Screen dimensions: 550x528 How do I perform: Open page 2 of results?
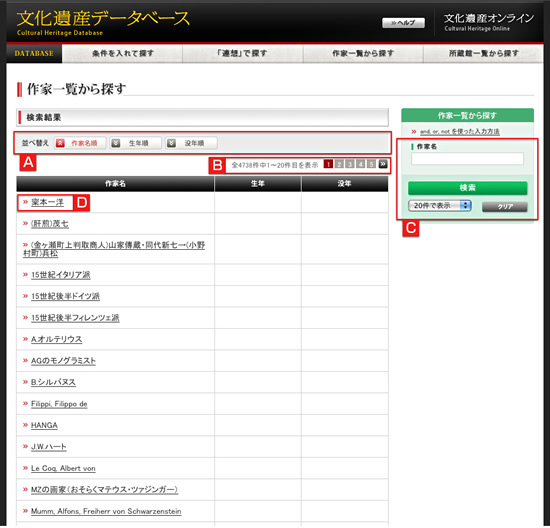tap(339, 164)
